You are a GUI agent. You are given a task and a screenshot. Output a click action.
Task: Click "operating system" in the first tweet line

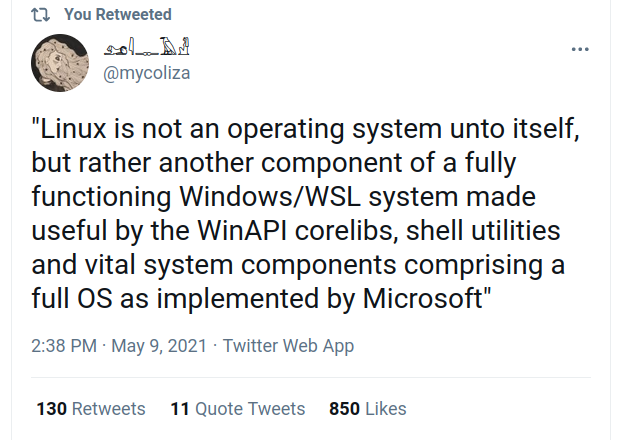pyautogui.click(x=334, y=130)
